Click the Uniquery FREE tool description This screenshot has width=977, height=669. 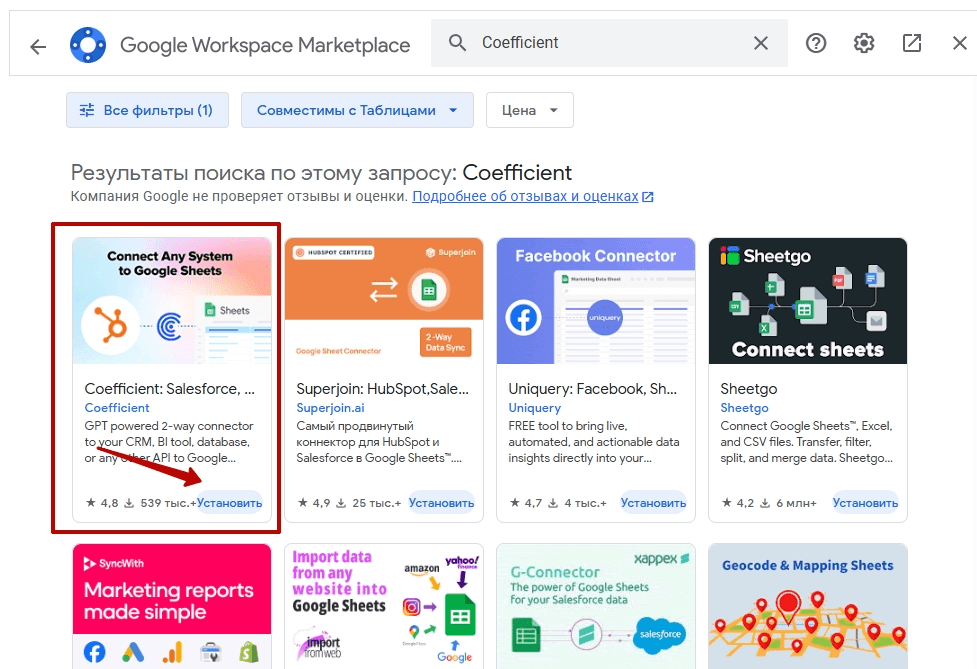click(594, 442)
